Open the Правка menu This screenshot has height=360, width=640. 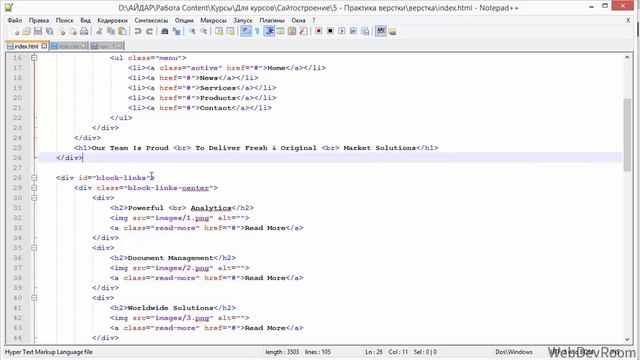tap(39, 20)
